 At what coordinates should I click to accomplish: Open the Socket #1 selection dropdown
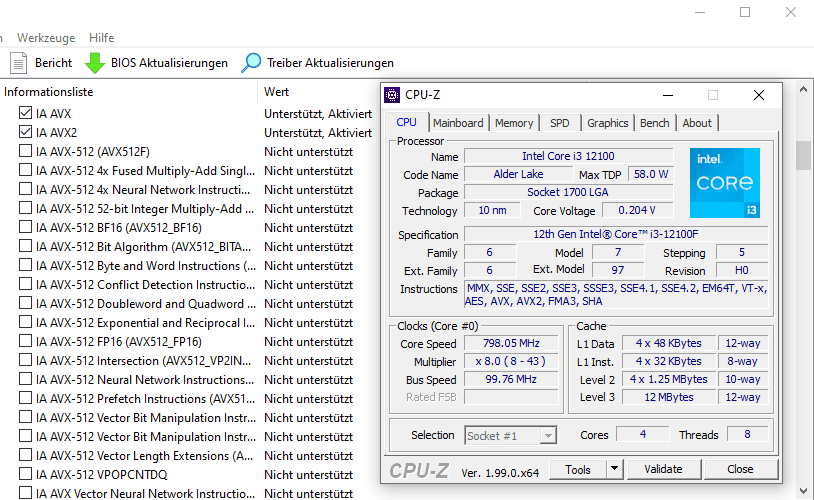point(511,436)
